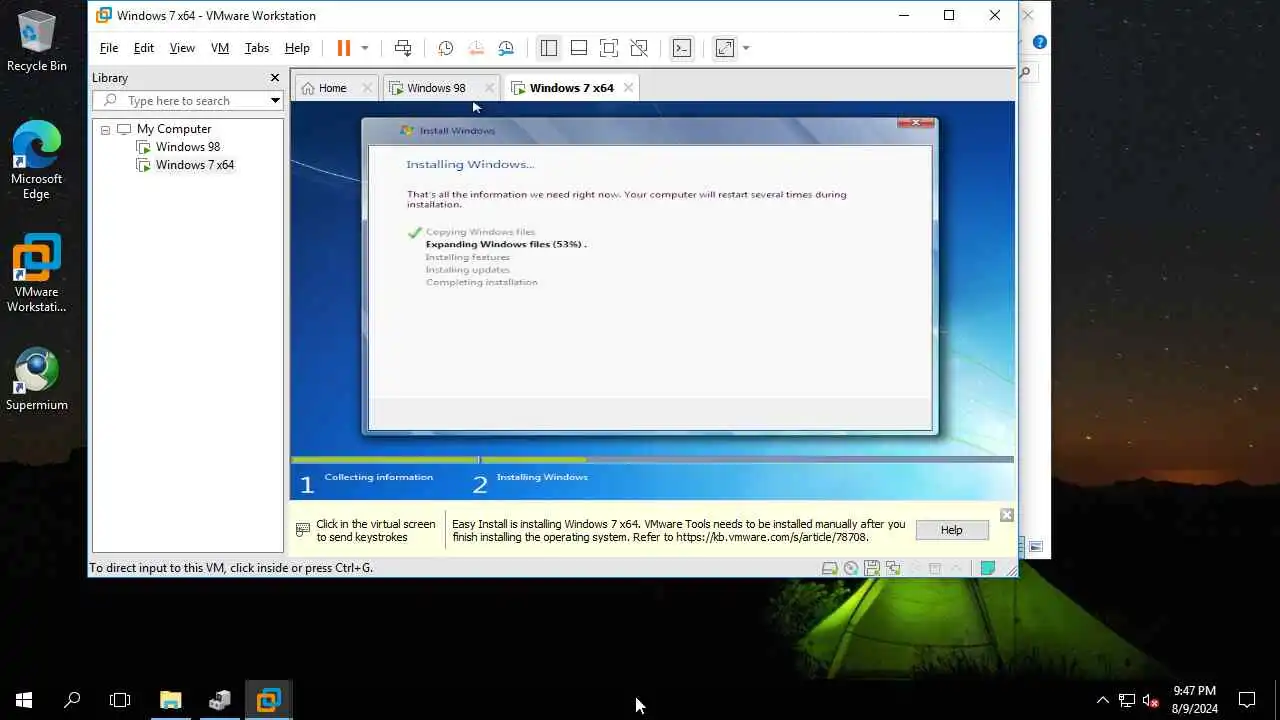Open the Recycle Bin desktop icon
Viewport: 1280px width, 720px height.
37,40
